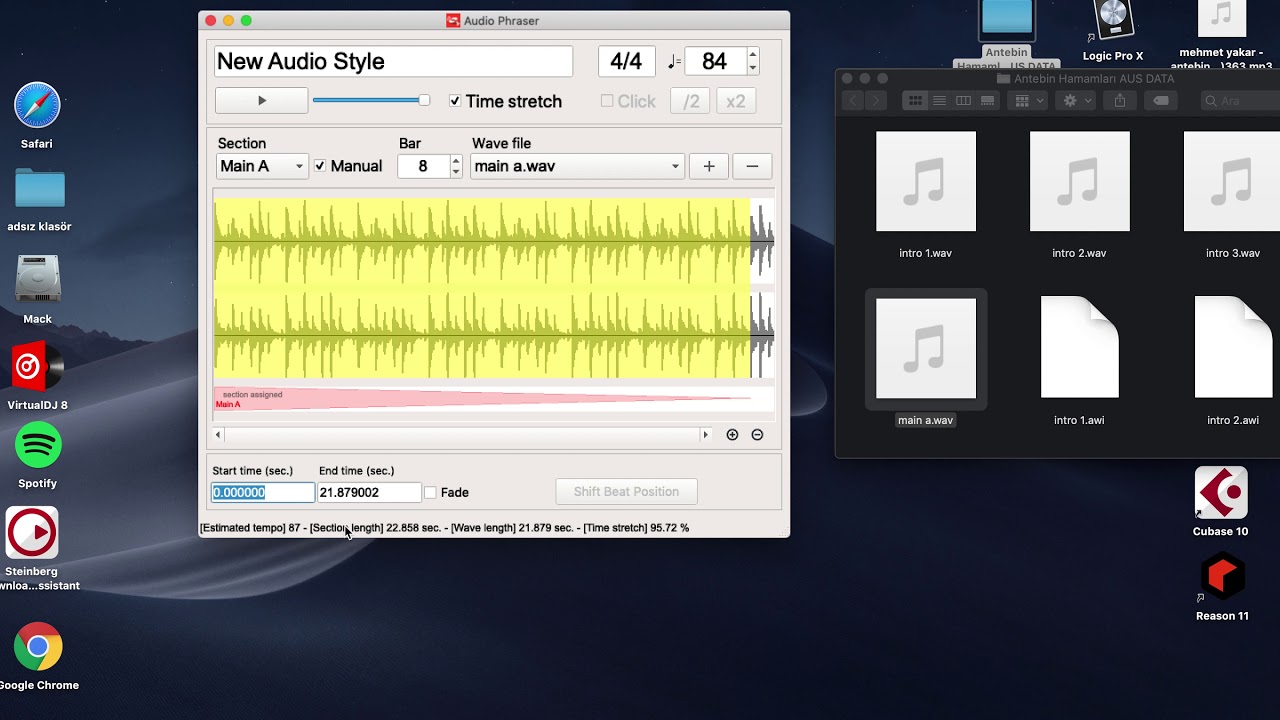Open the Logic Pro X shortcut
Screen dimensions: 1280x720
[x=1112, y=22]
